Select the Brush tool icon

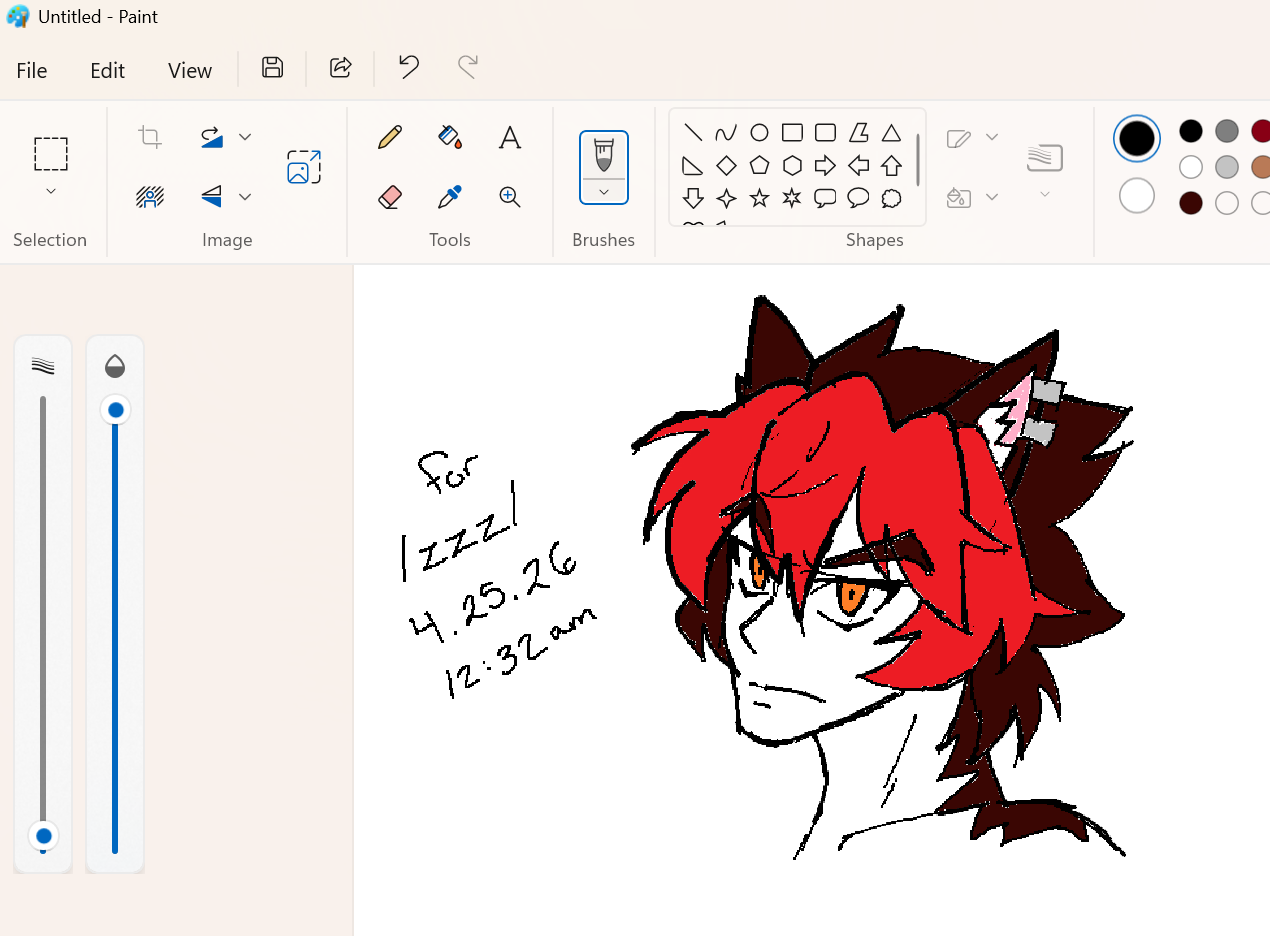tap(604, 154)
